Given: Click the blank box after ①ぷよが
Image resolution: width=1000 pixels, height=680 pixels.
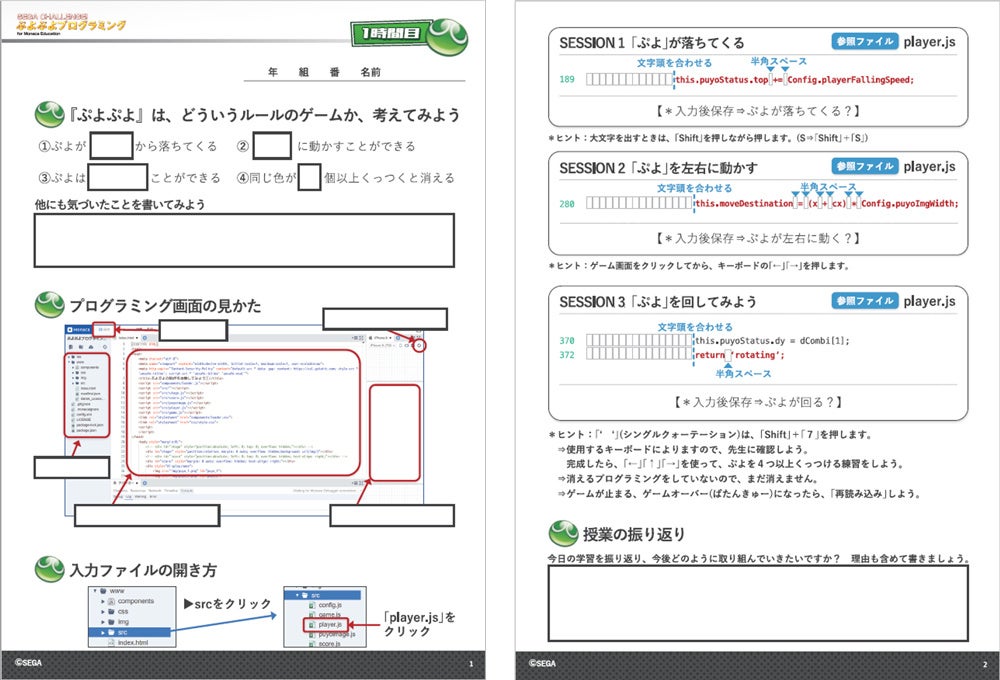Looking at the screenshot, I should point(111,145).
